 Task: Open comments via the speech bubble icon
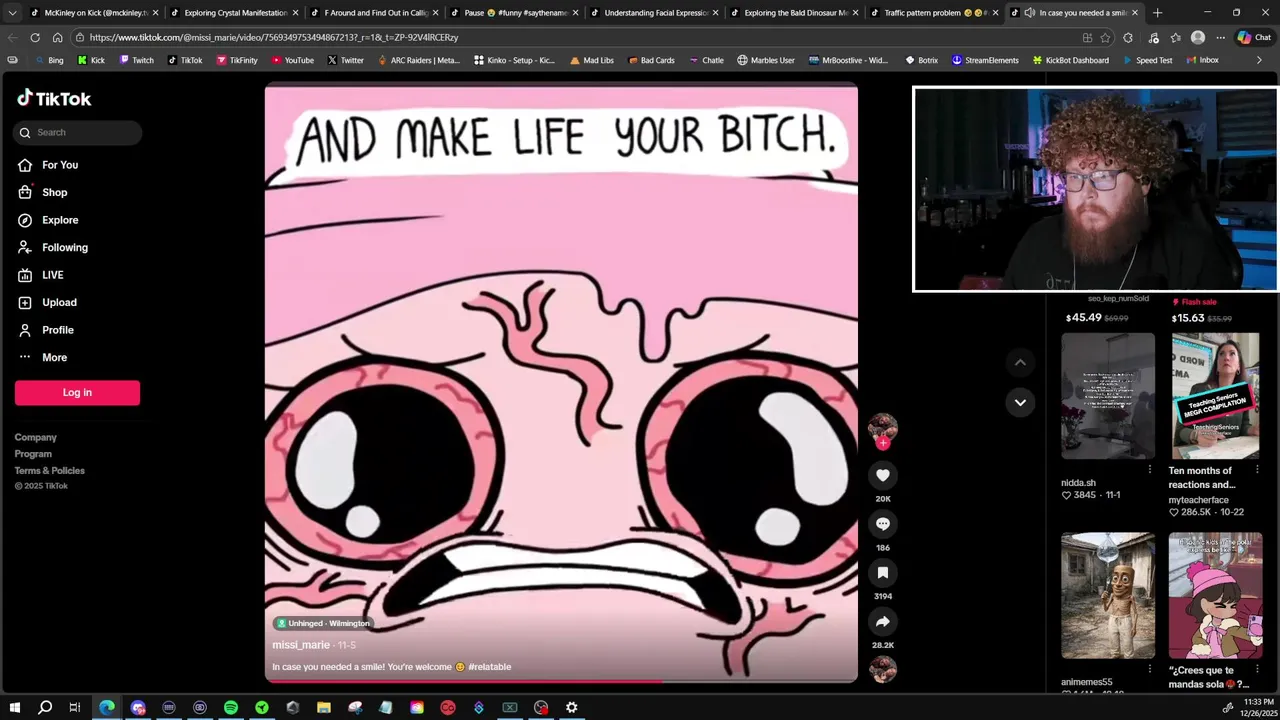[x=882, y=524]
